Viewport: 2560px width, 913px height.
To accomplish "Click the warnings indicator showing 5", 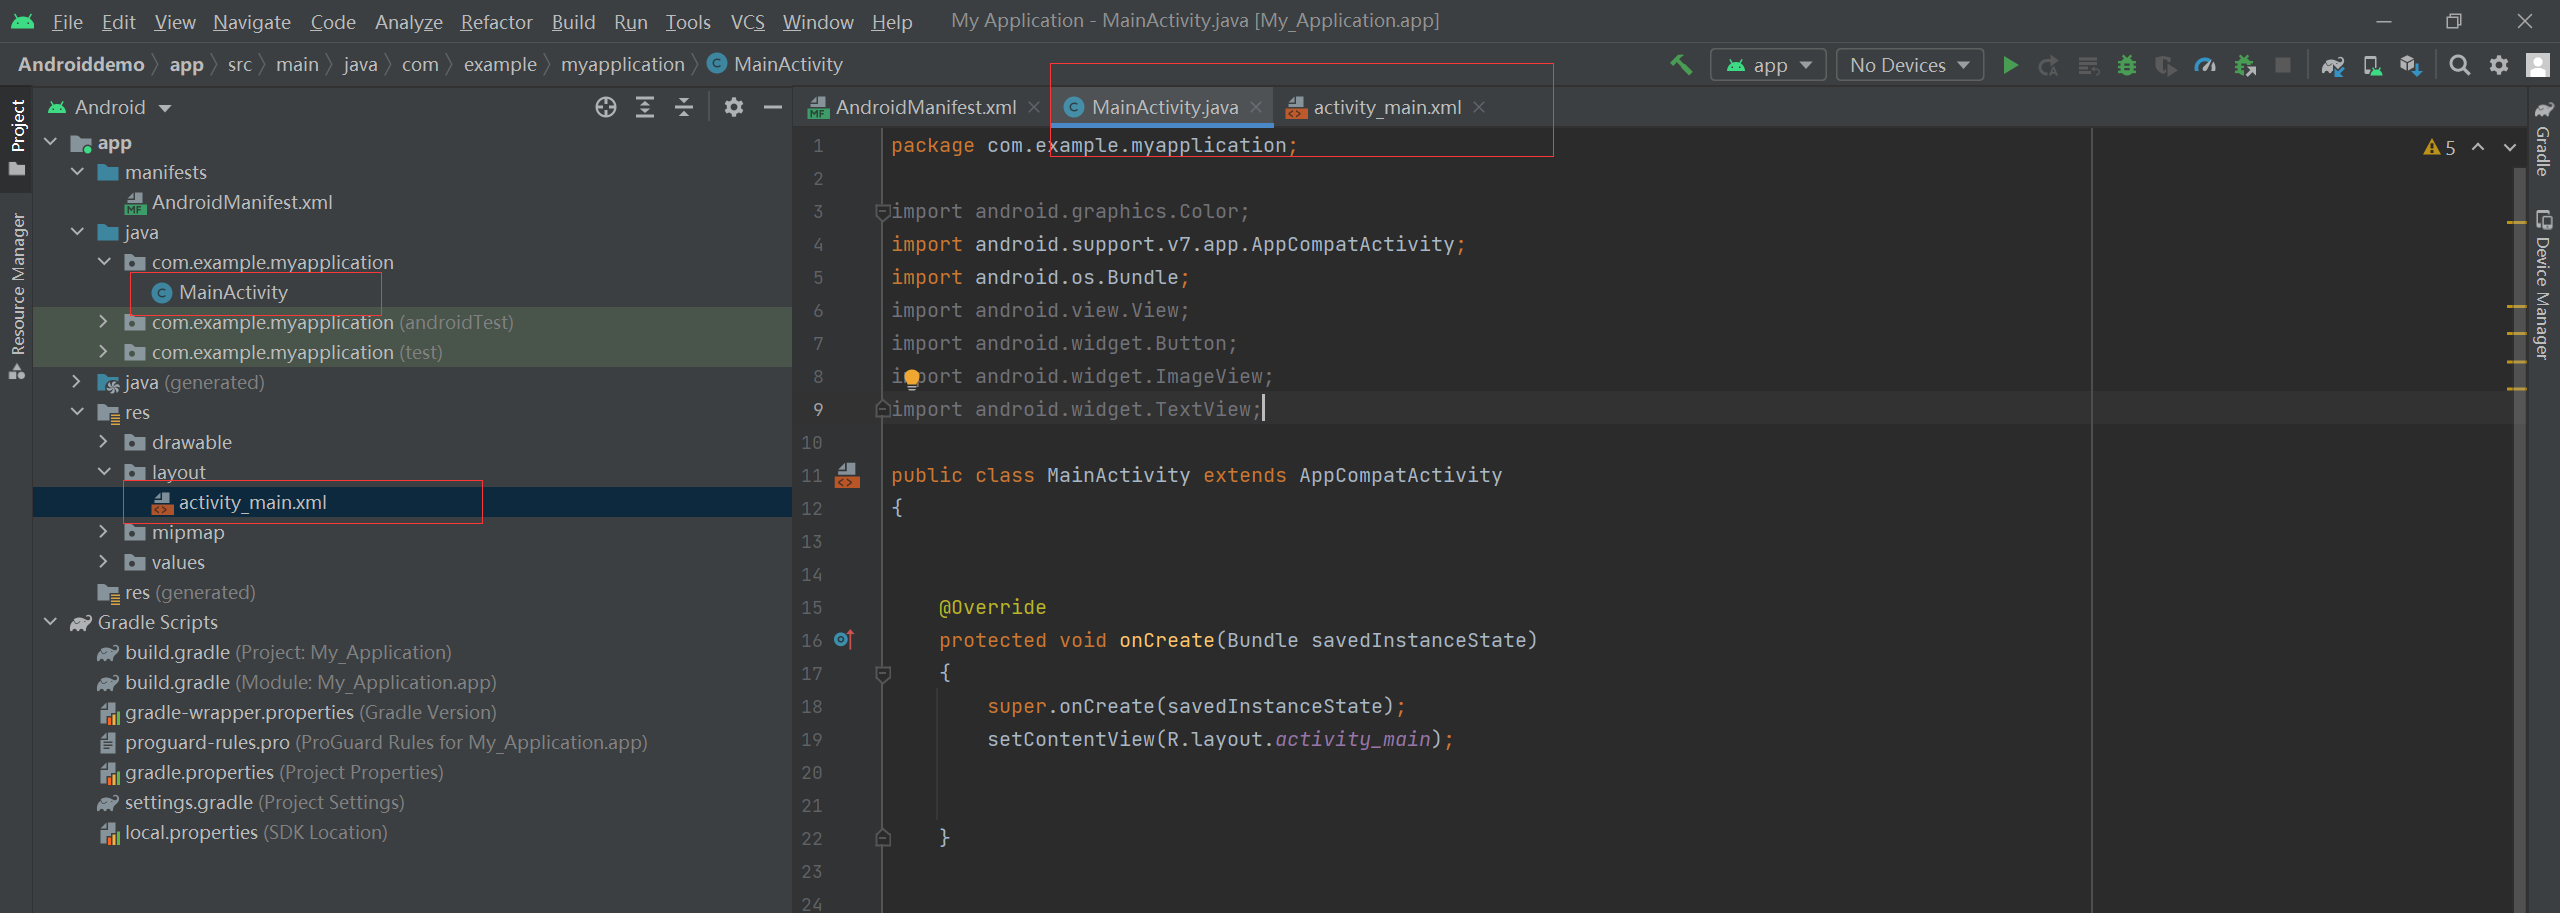I will (x=2440, y=147).
